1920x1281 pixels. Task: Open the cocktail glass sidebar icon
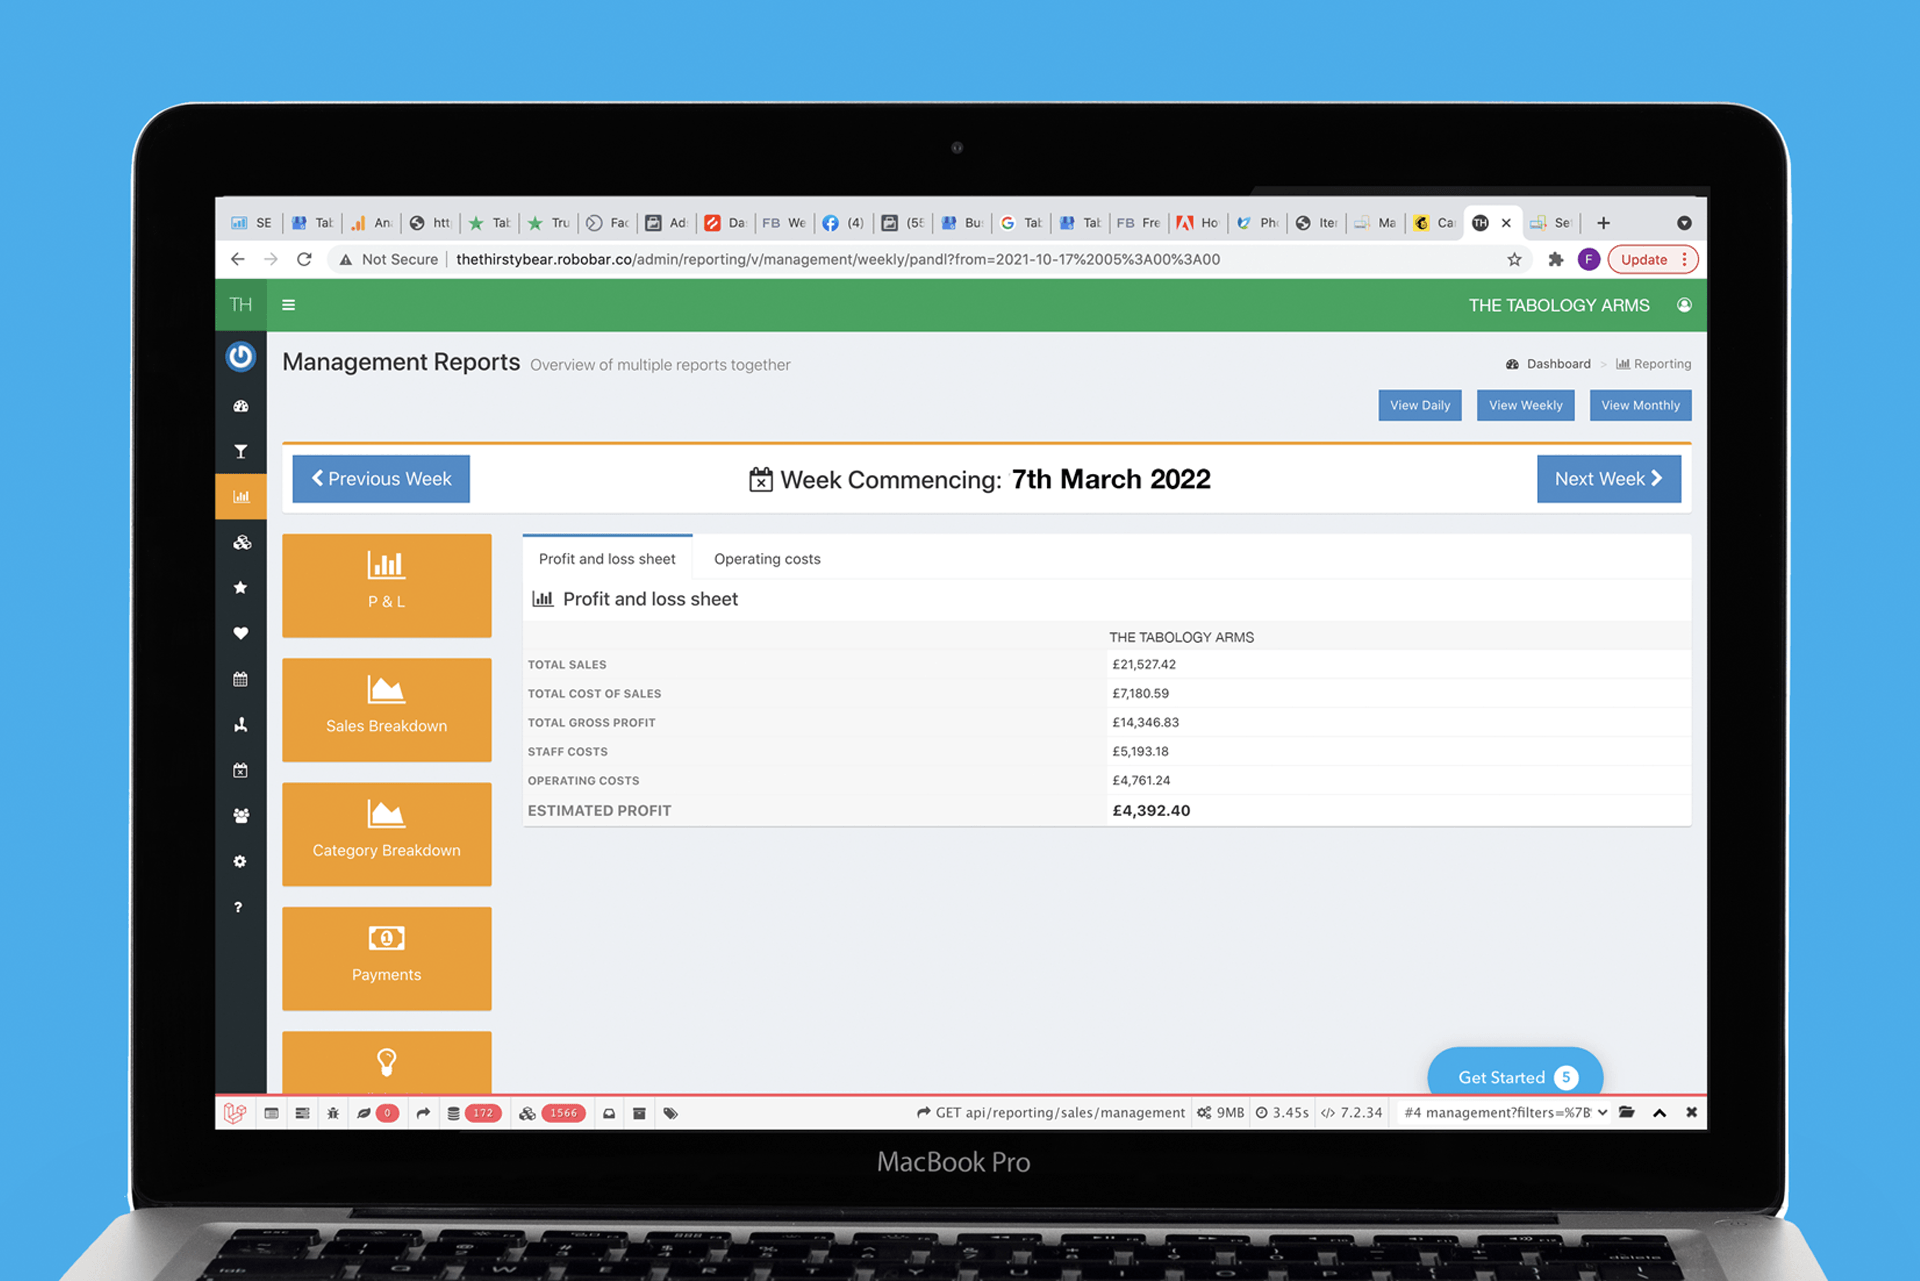click(241, 451)
